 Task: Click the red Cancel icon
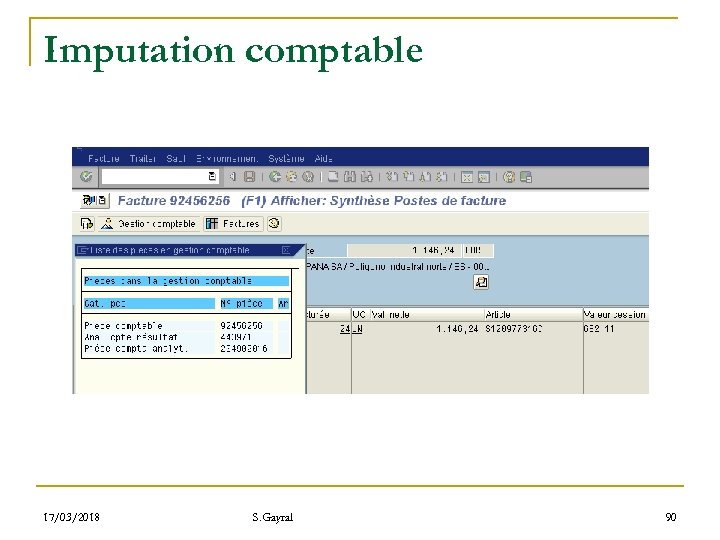click(308, 177)
